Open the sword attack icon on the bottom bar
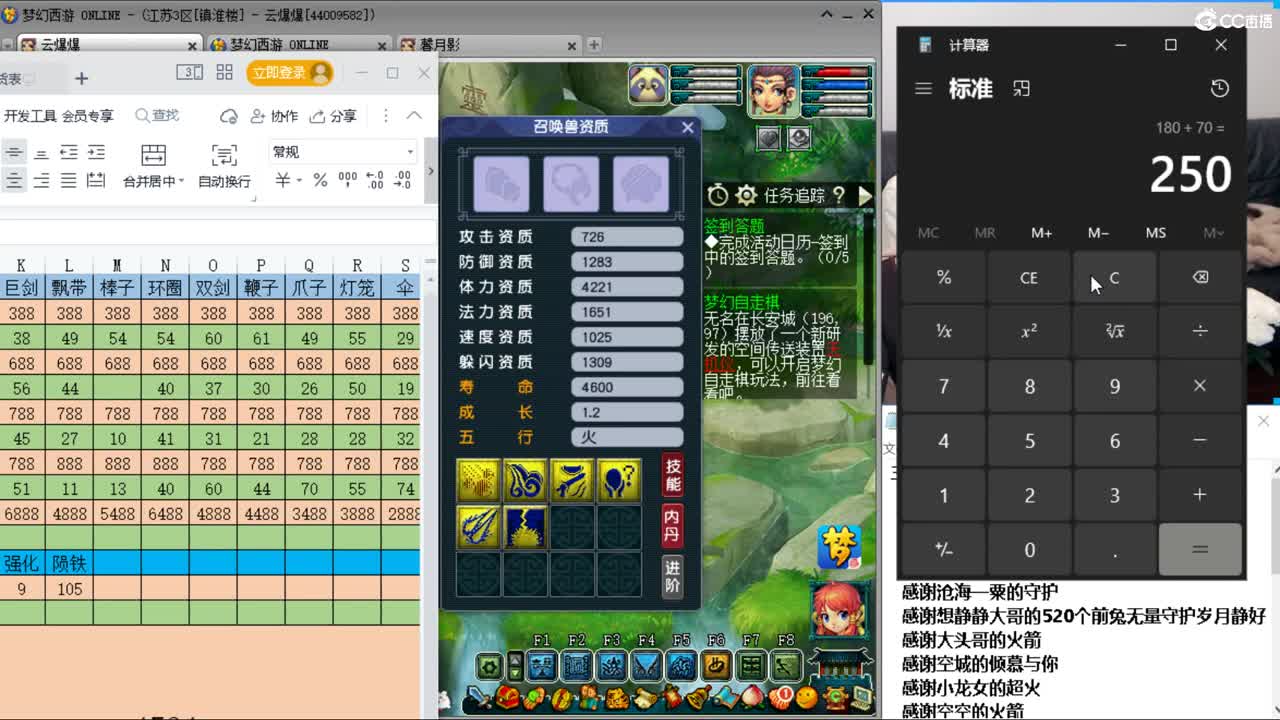Viewport: 1280px width, 720px height. pyautogui.click(x=480, y=696)
